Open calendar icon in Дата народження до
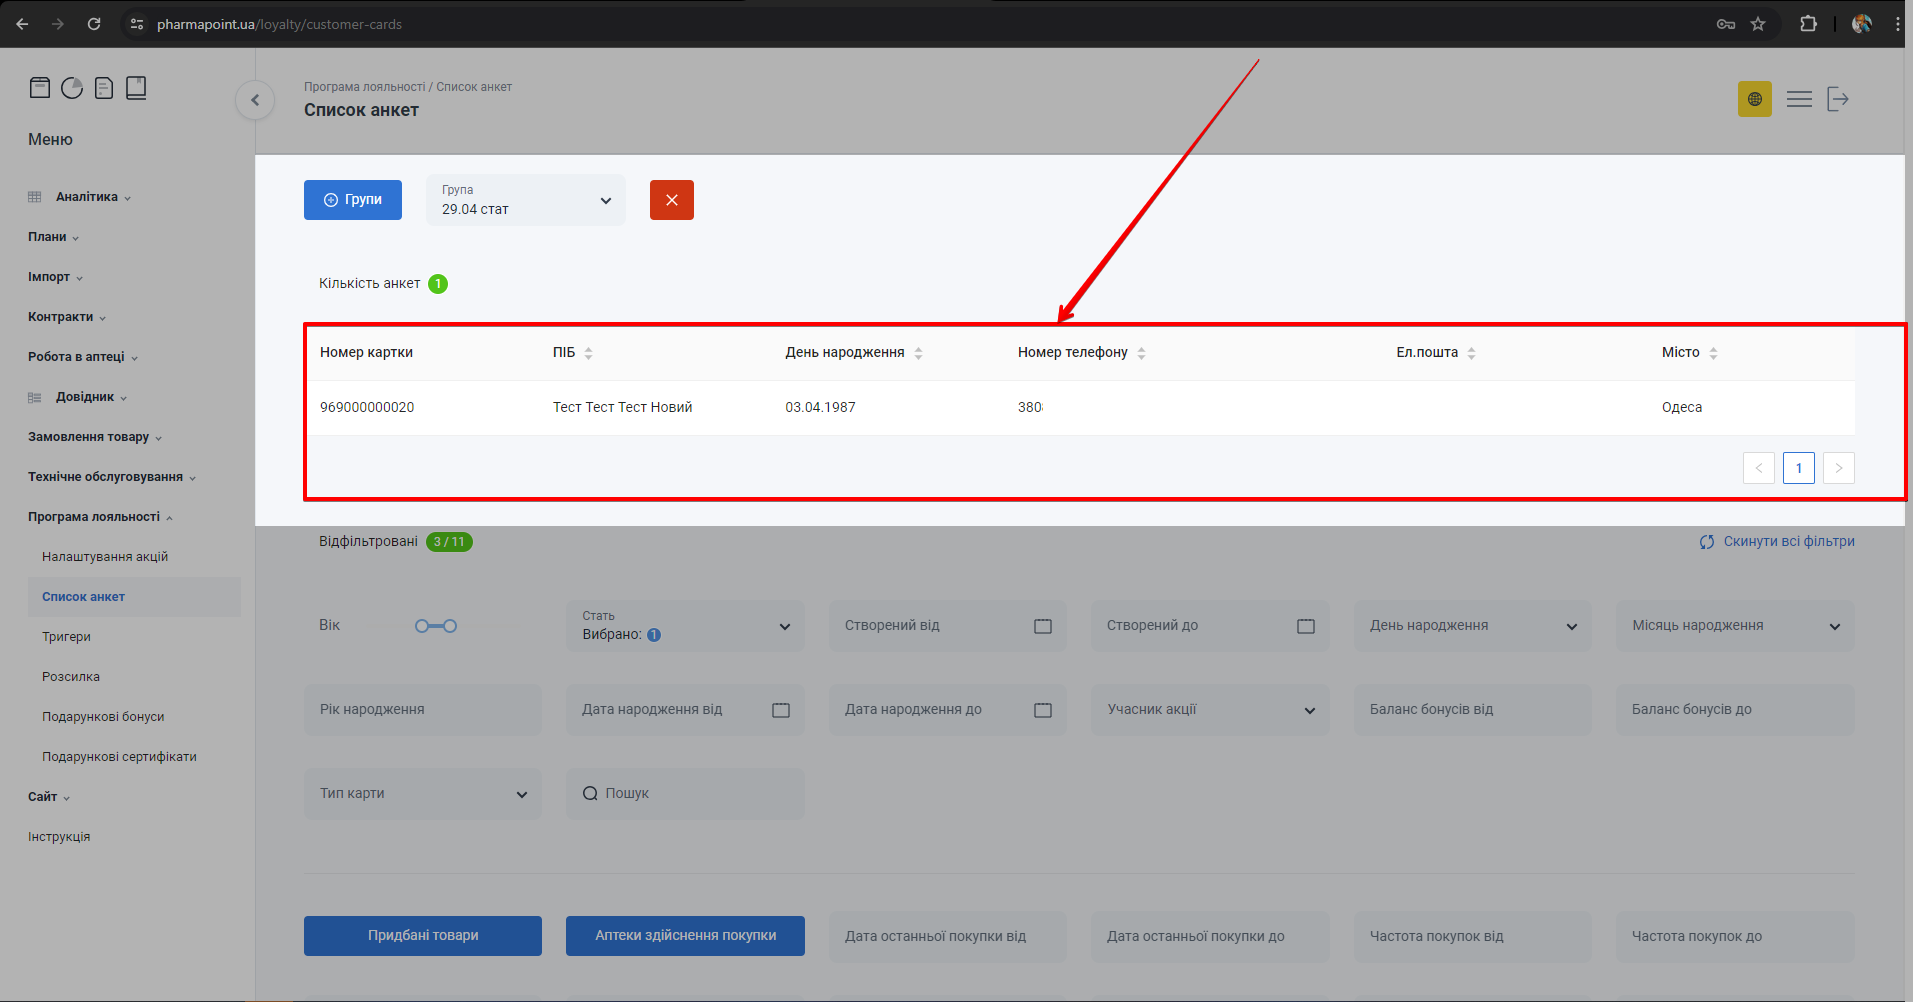Image resolution: width=1913 pixels, height=1002 pixels. tap(1043, 710)
